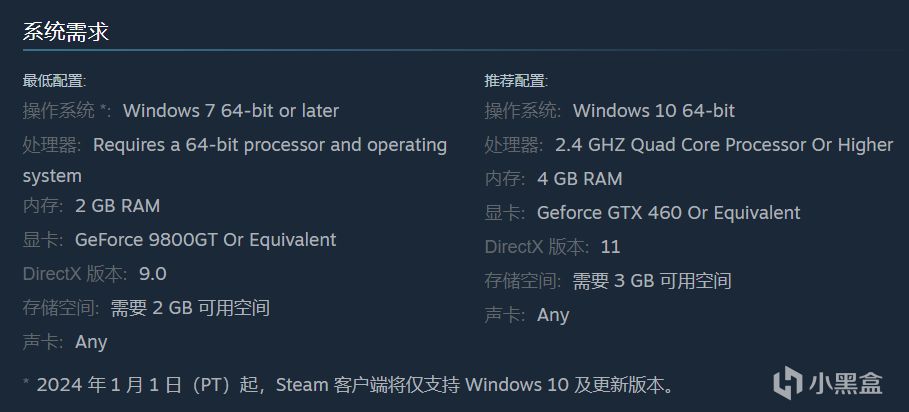Click the recommended 声卡 Any value
The width and height of the screenshot is (909, 412).
click(553, 315)
